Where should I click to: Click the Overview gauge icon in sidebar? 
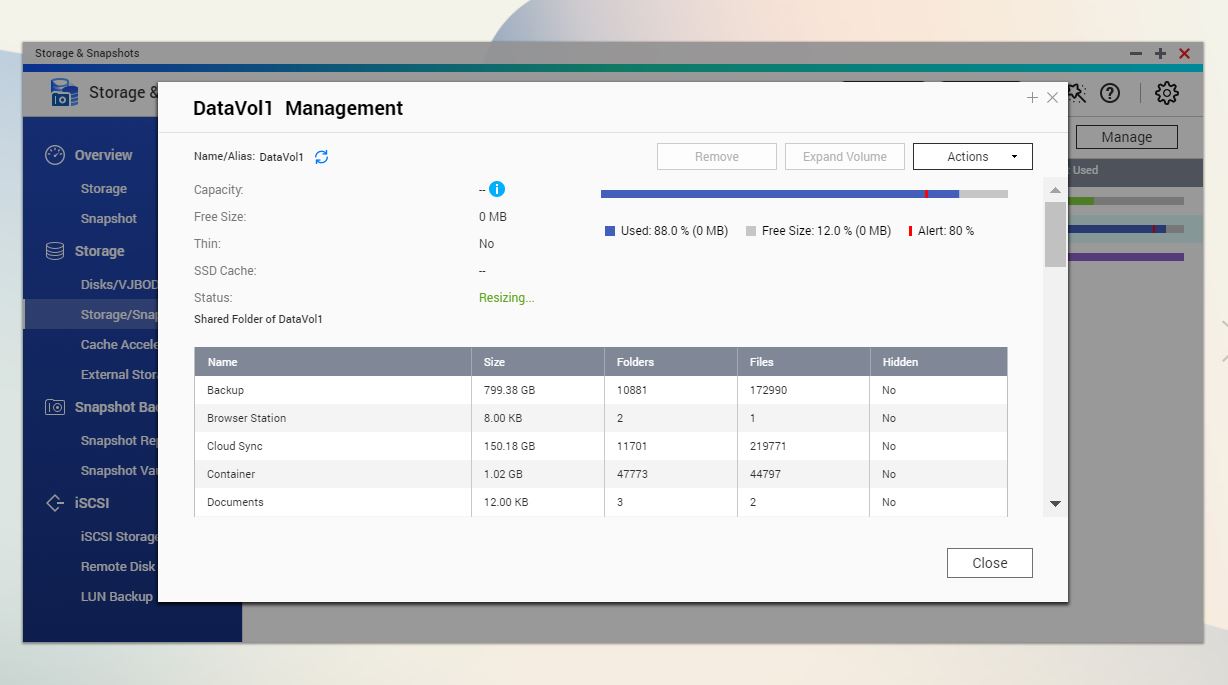56,155
